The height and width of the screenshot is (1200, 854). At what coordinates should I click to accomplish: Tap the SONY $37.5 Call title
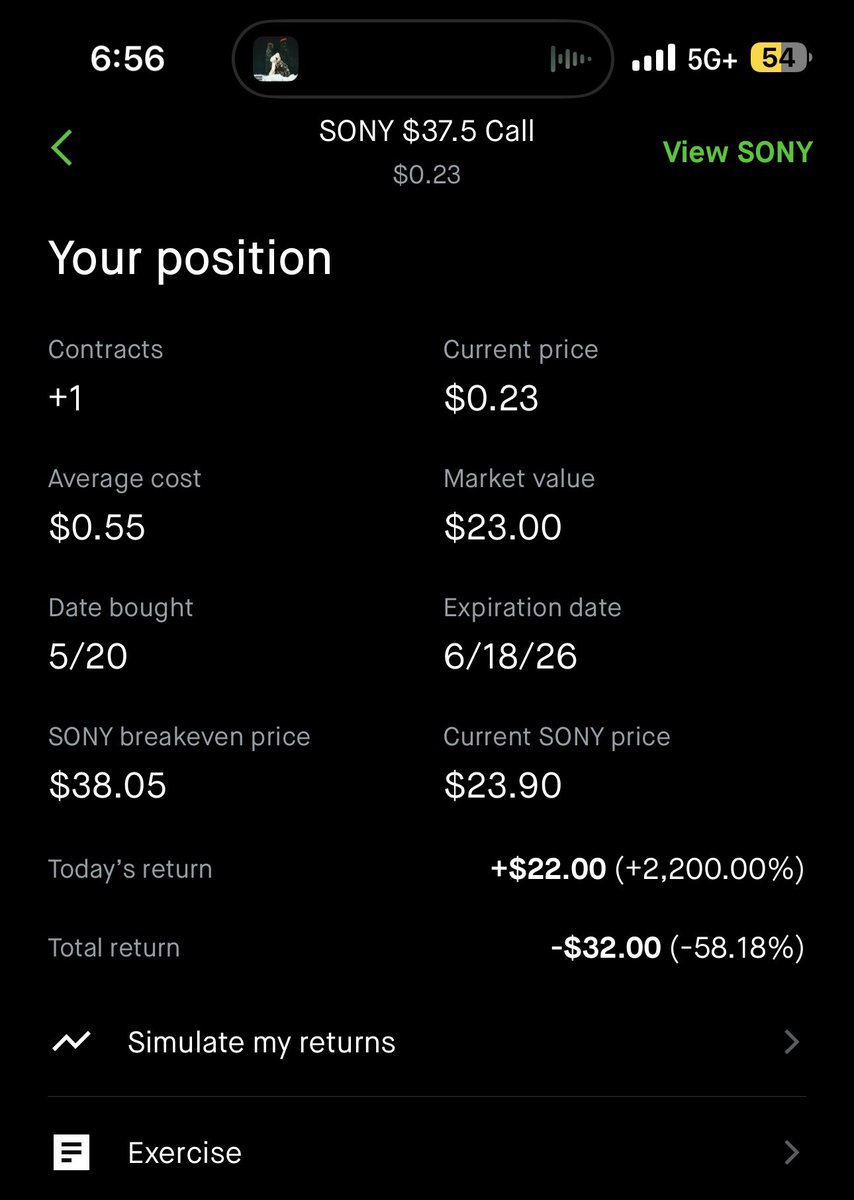click(x=427, y=131)
